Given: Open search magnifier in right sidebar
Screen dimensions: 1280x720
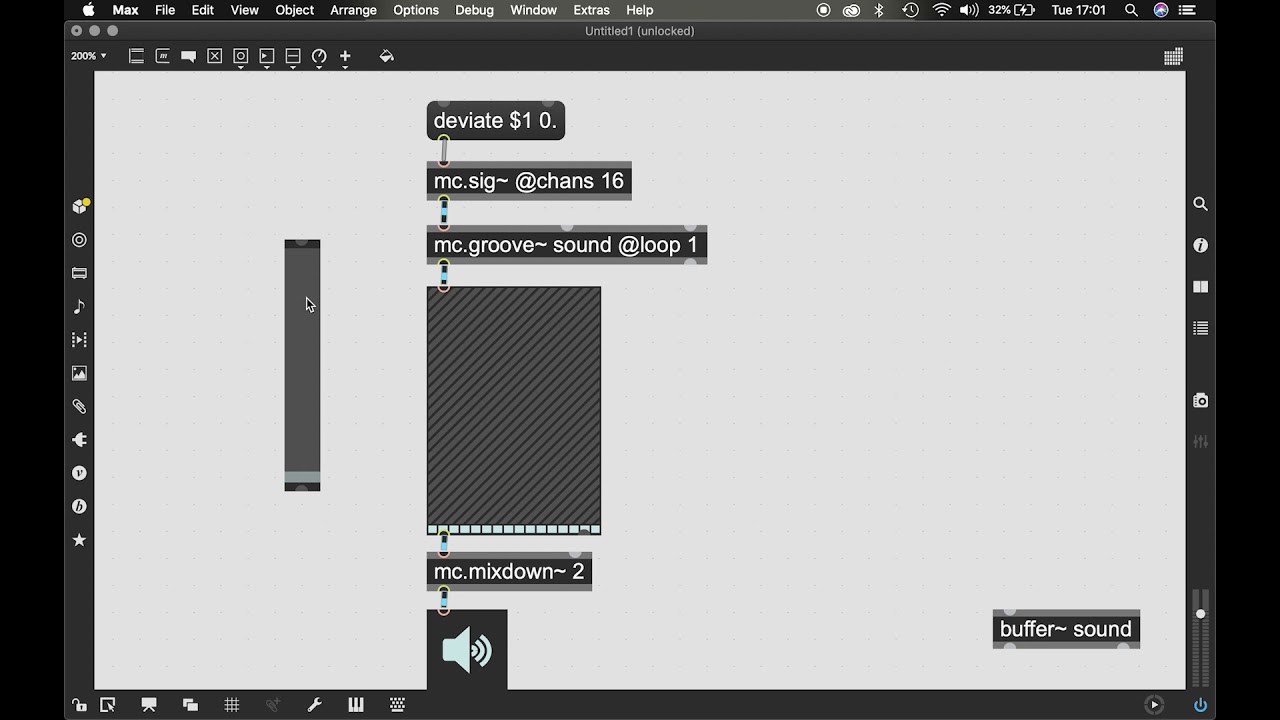Looking at the screenshot, I should click(x=1200, y=204).
